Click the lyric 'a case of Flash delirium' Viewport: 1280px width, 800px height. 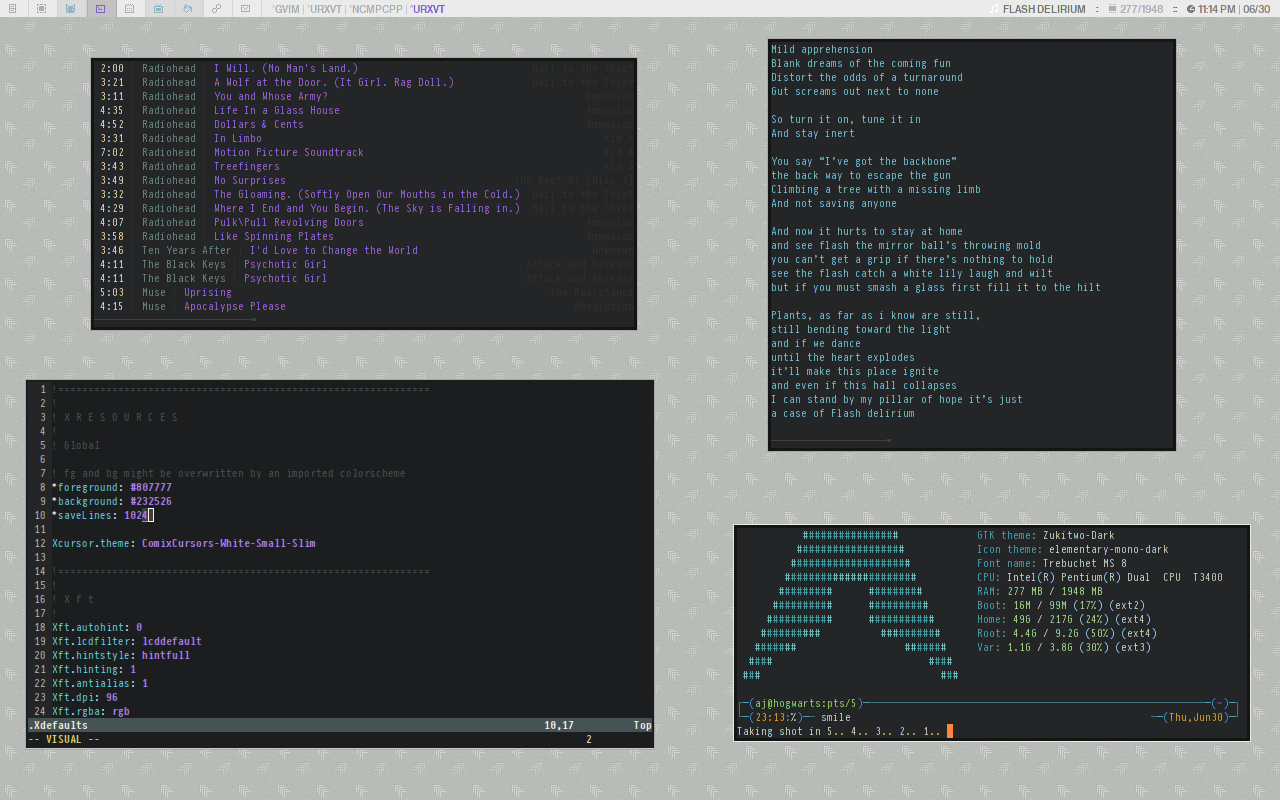tap(843, 413)
